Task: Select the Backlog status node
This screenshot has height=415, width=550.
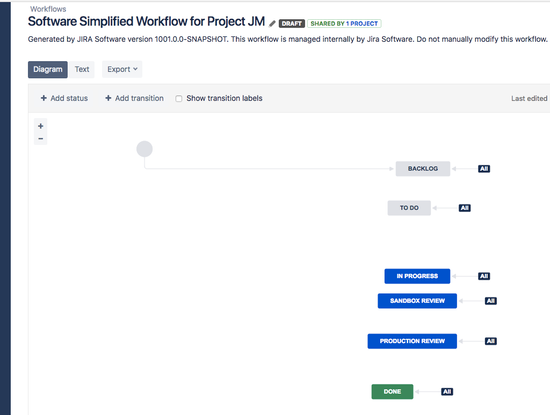Action: pos(423,169)
